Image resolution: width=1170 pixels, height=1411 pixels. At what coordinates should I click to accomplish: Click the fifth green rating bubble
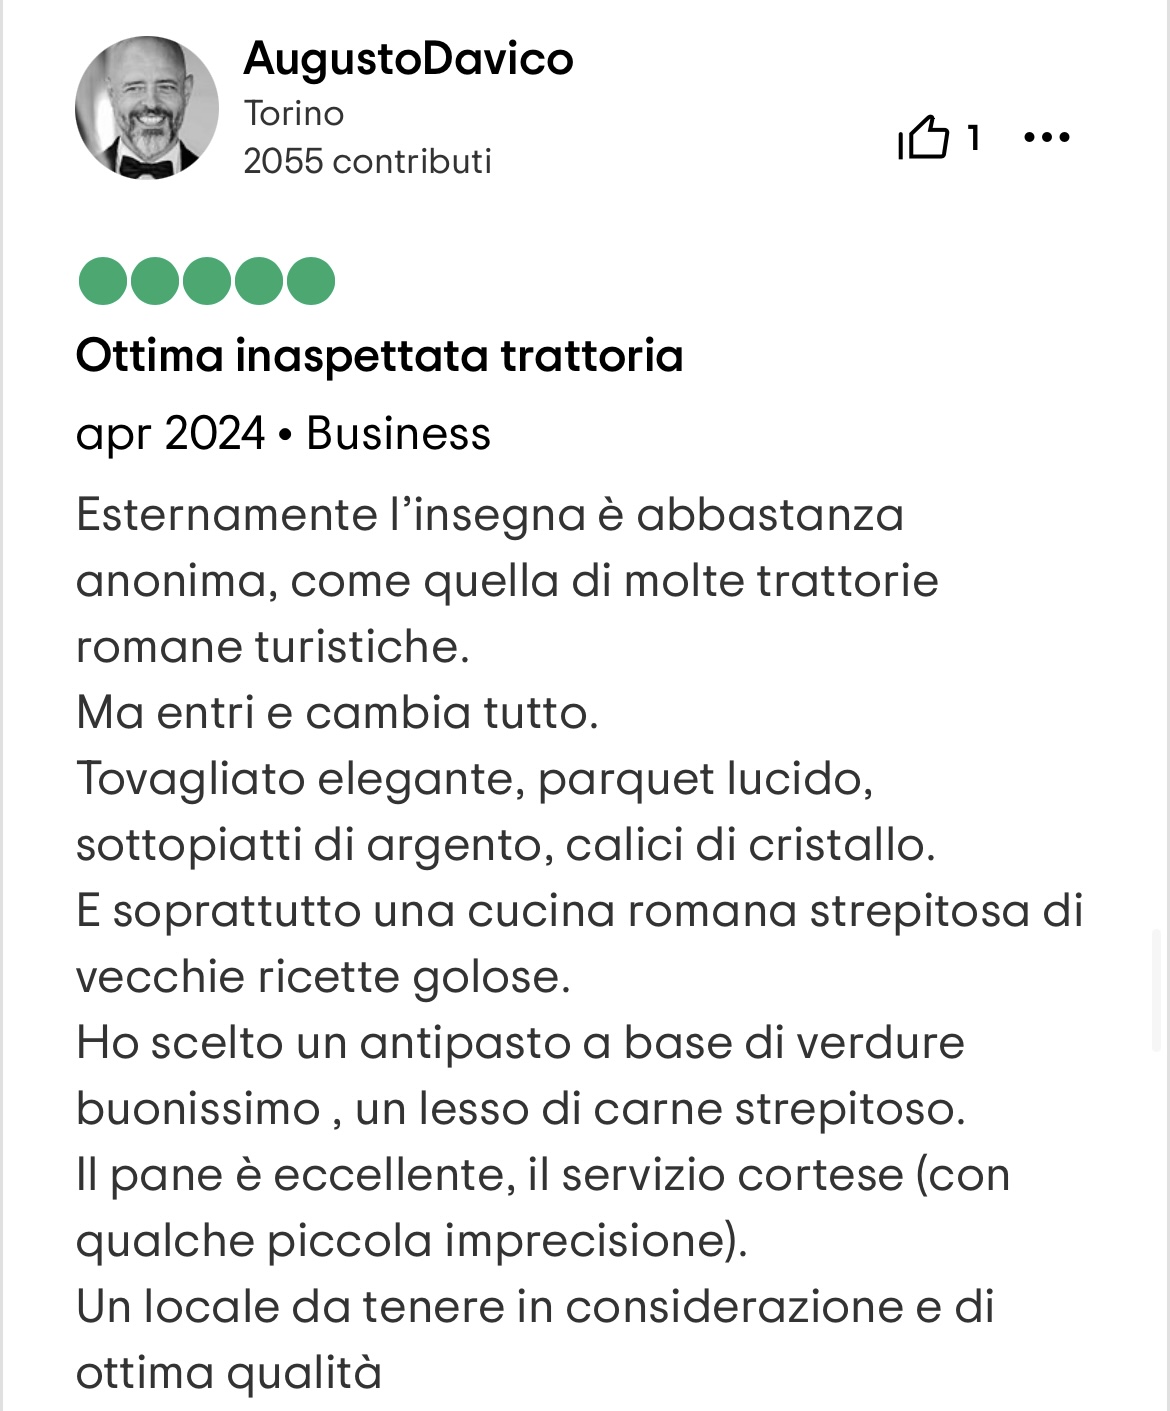tap(310, 281)
